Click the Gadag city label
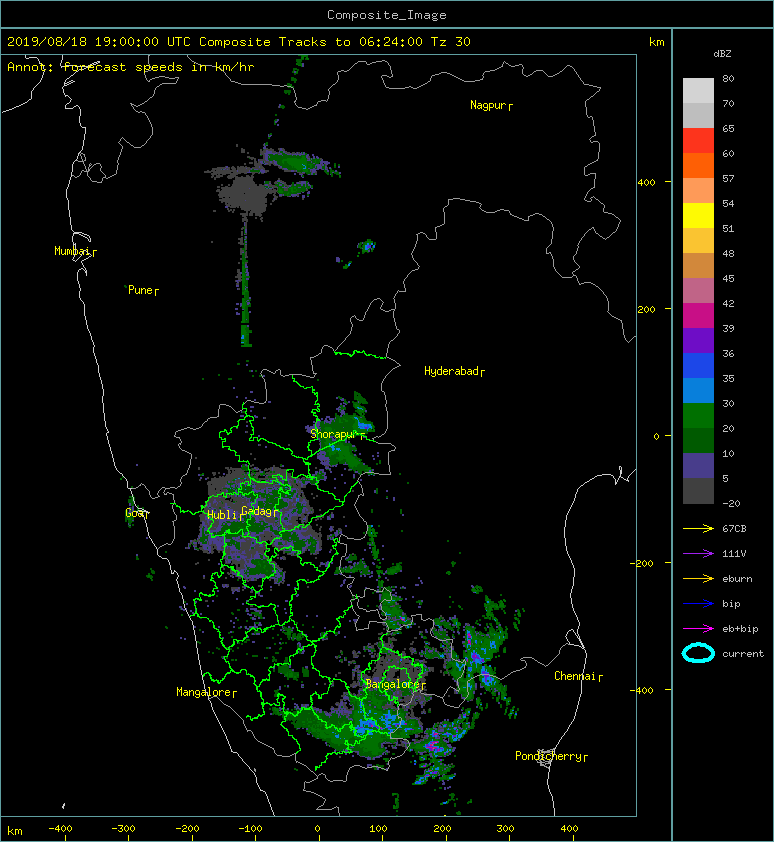774x842 pixels. (x=259, y=511)
